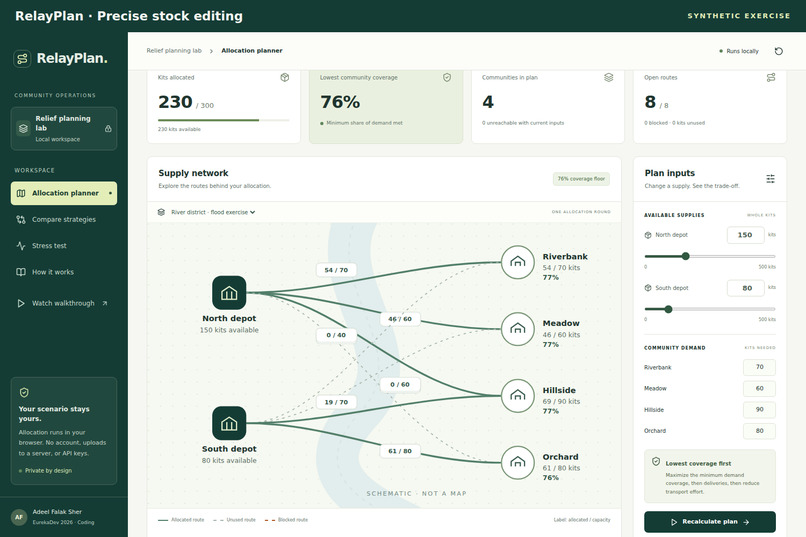
Task: Select the South depot node icon
Action: click(x=229, y=423)
